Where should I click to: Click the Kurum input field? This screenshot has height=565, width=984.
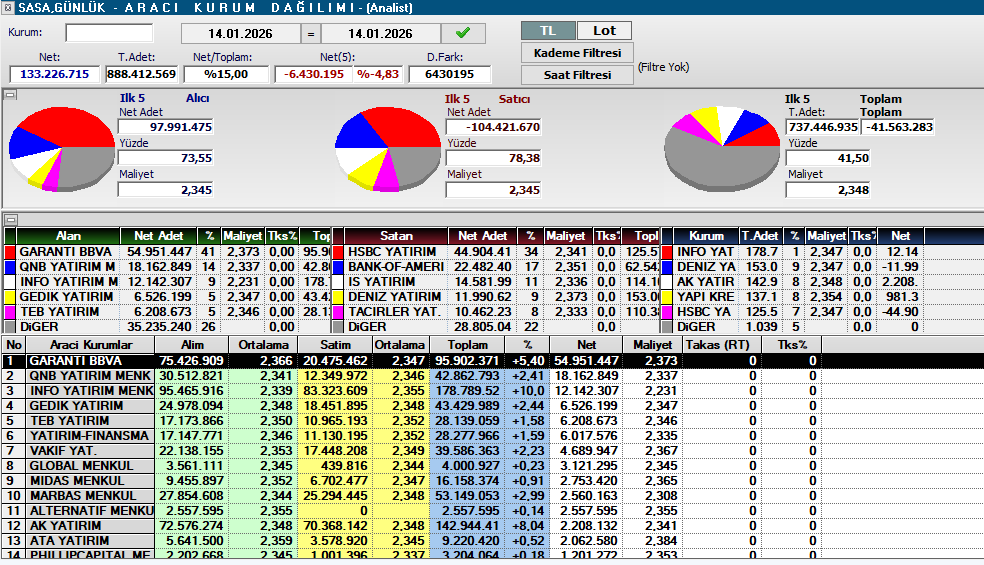coord(108,33)
